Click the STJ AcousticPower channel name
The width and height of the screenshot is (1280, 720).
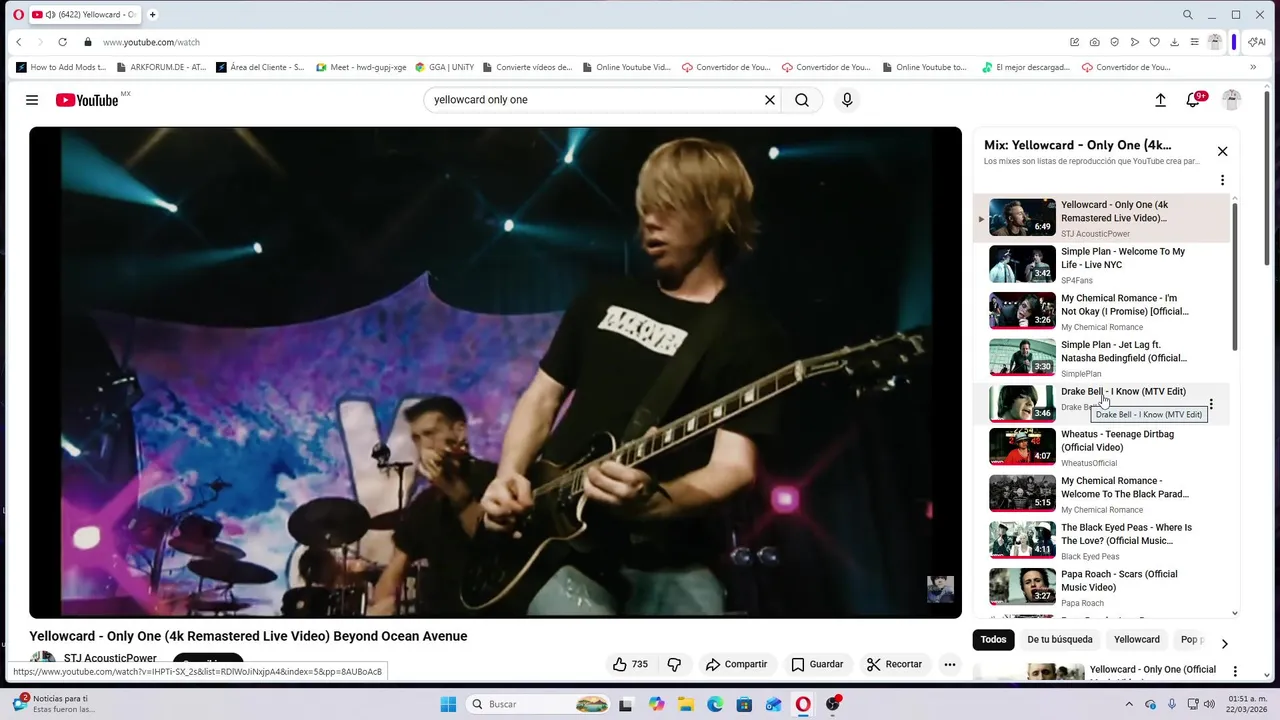(x=110, y=659)
